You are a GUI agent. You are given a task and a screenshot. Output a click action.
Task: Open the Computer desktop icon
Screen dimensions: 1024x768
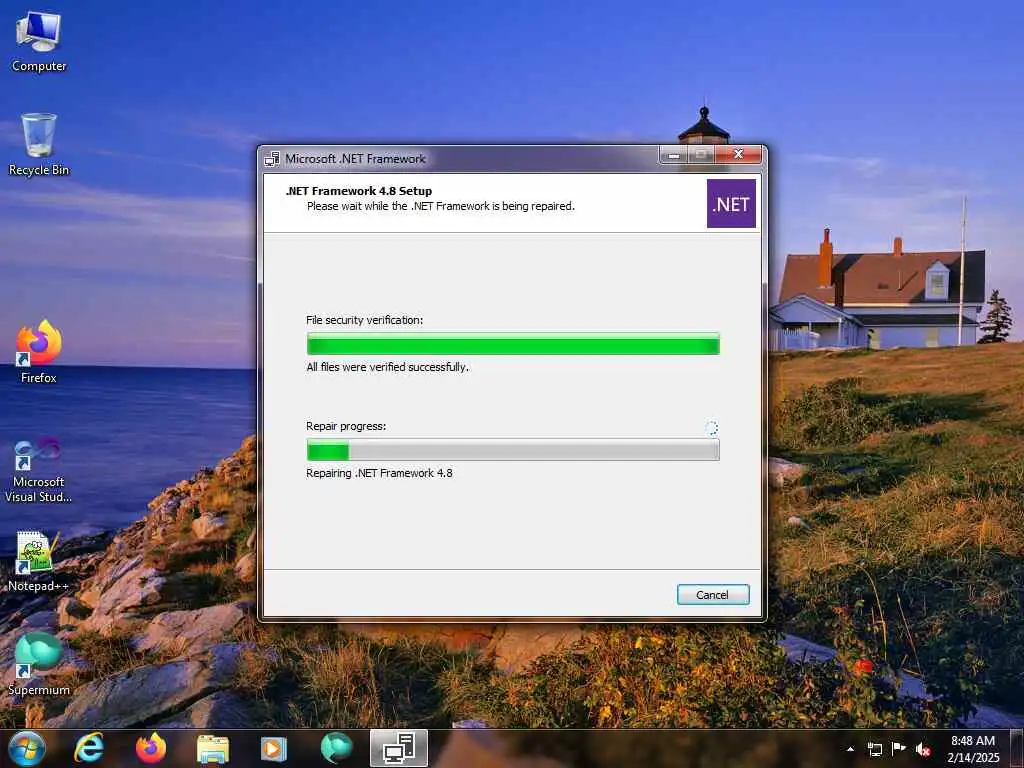[x=39, y=42]
